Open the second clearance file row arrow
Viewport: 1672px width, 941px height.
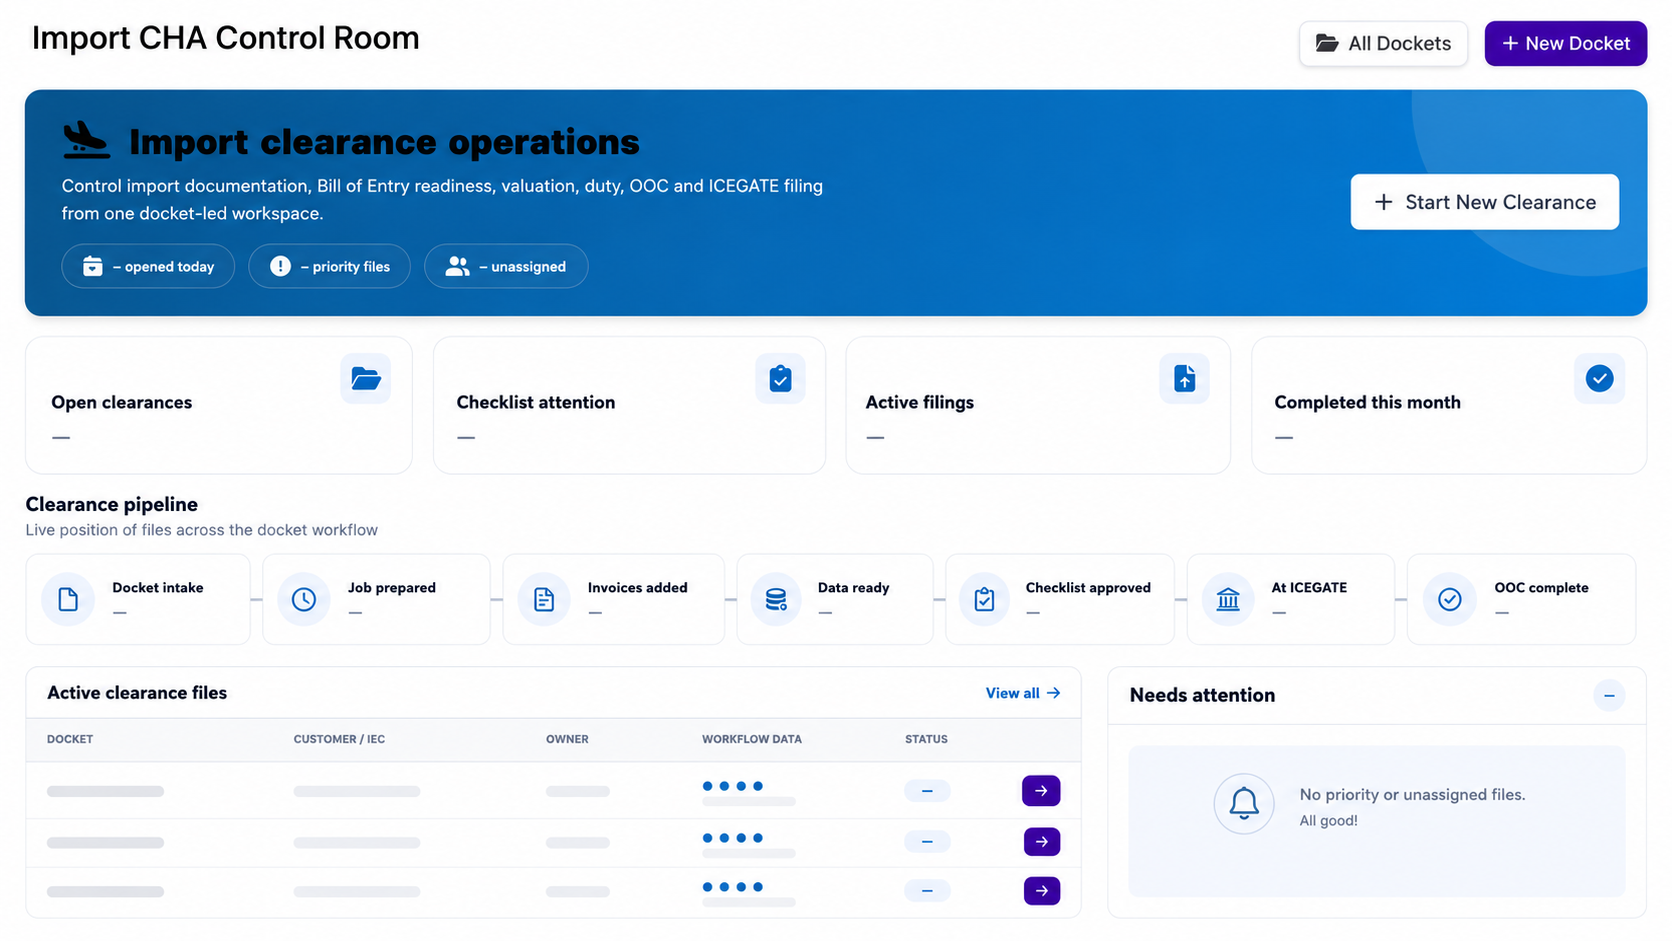(x=1041, y=842)
